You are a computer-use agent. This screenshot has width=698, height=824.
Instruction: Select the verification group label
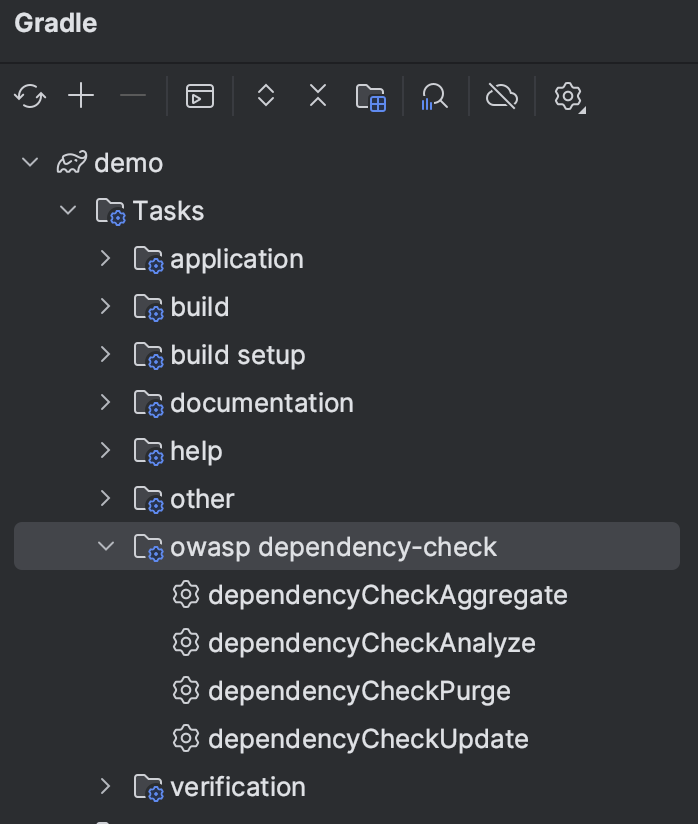point(238,787)
